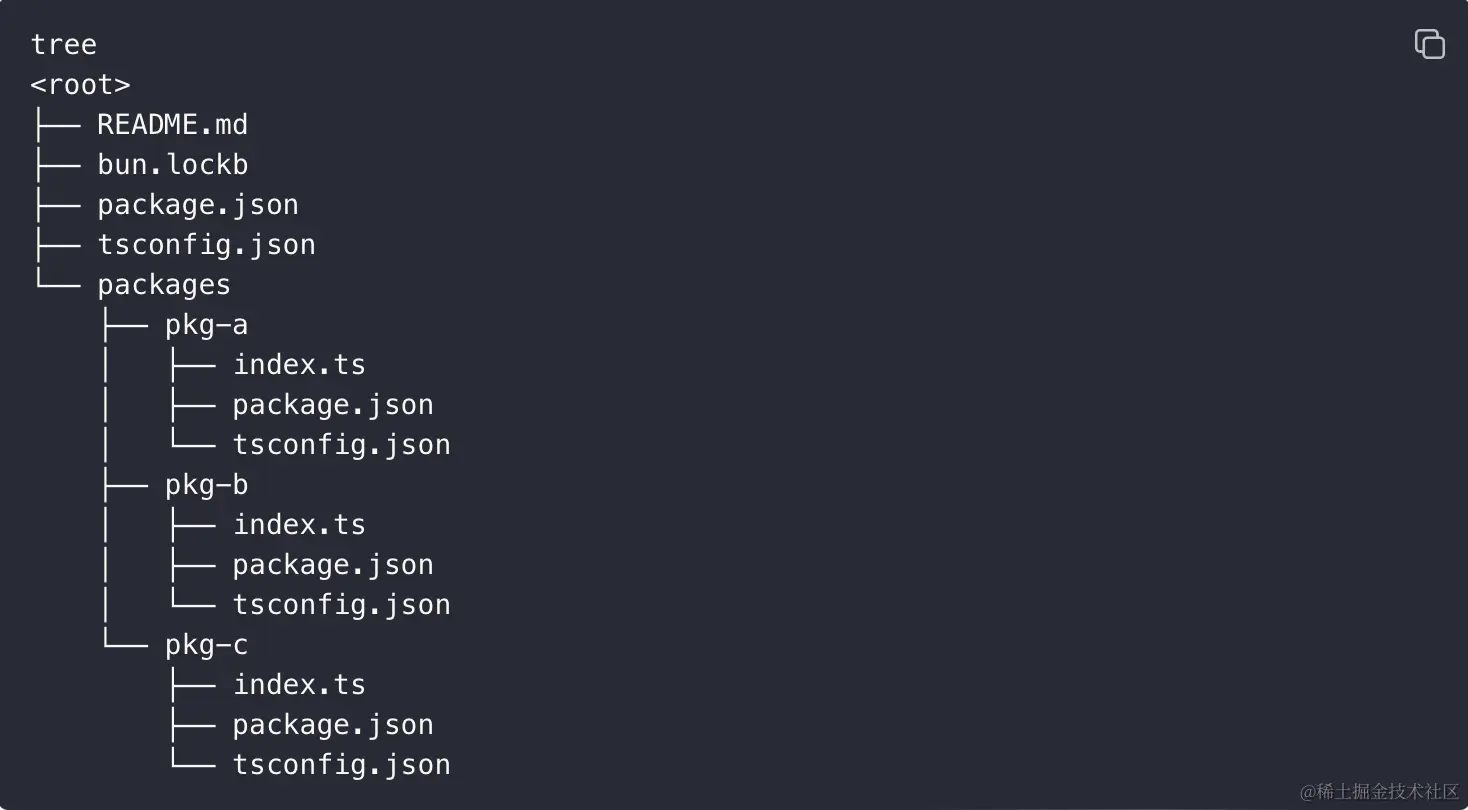Click the root-level package.json
This screenshot has width=1468, height=810.
point(198,205)
